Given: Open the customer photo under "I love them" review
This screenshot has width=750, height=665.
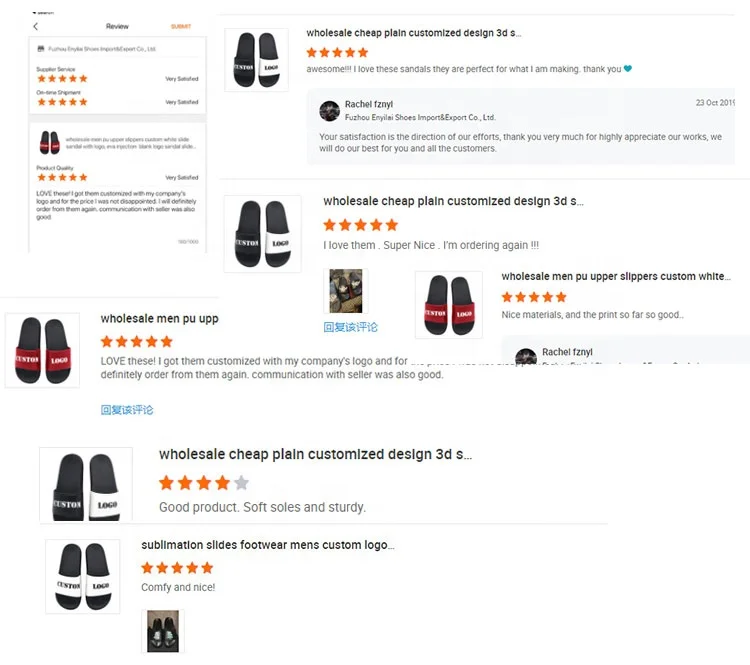Looking at the screenshot, I should (346, 291).
